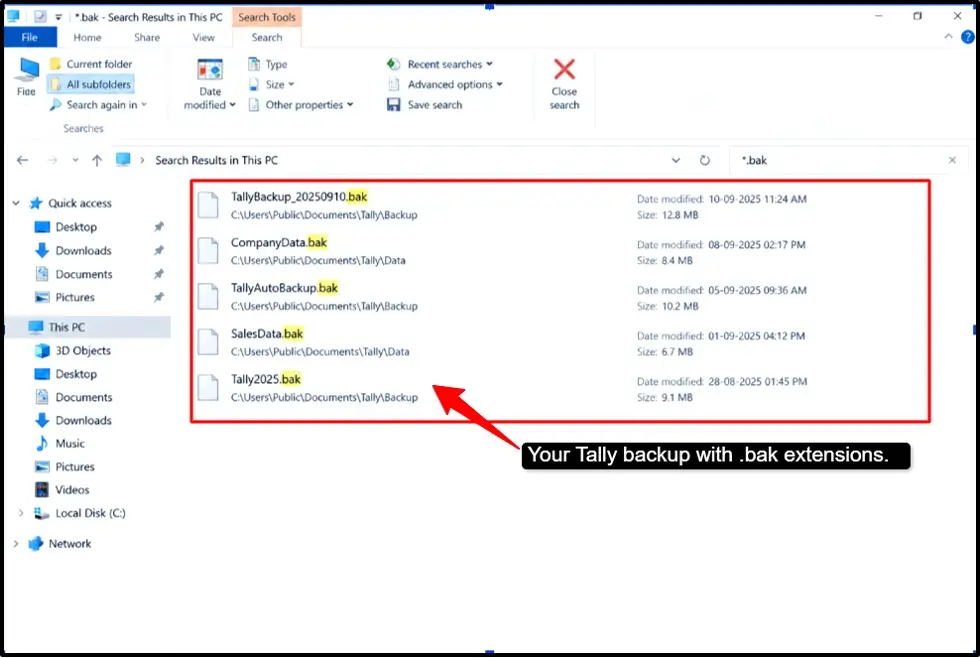Viewport: 980px width, 658px height.
Task: Click the This PC search location icon in ribbon
Action: coord(27,76)
